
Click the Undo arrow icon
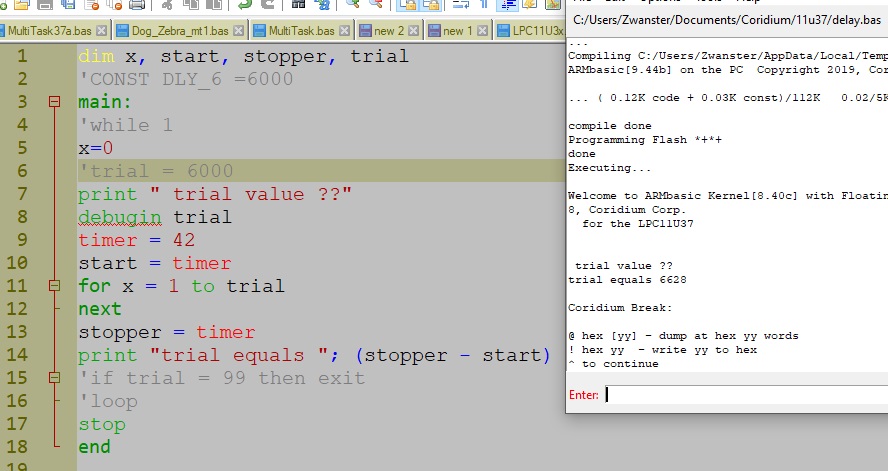click(243, 5)
